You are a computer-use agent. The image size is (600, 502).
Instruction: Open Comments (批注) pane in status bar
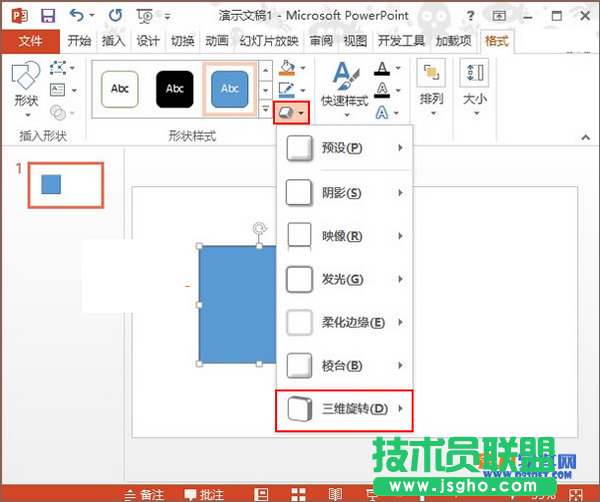coord(204,495)
